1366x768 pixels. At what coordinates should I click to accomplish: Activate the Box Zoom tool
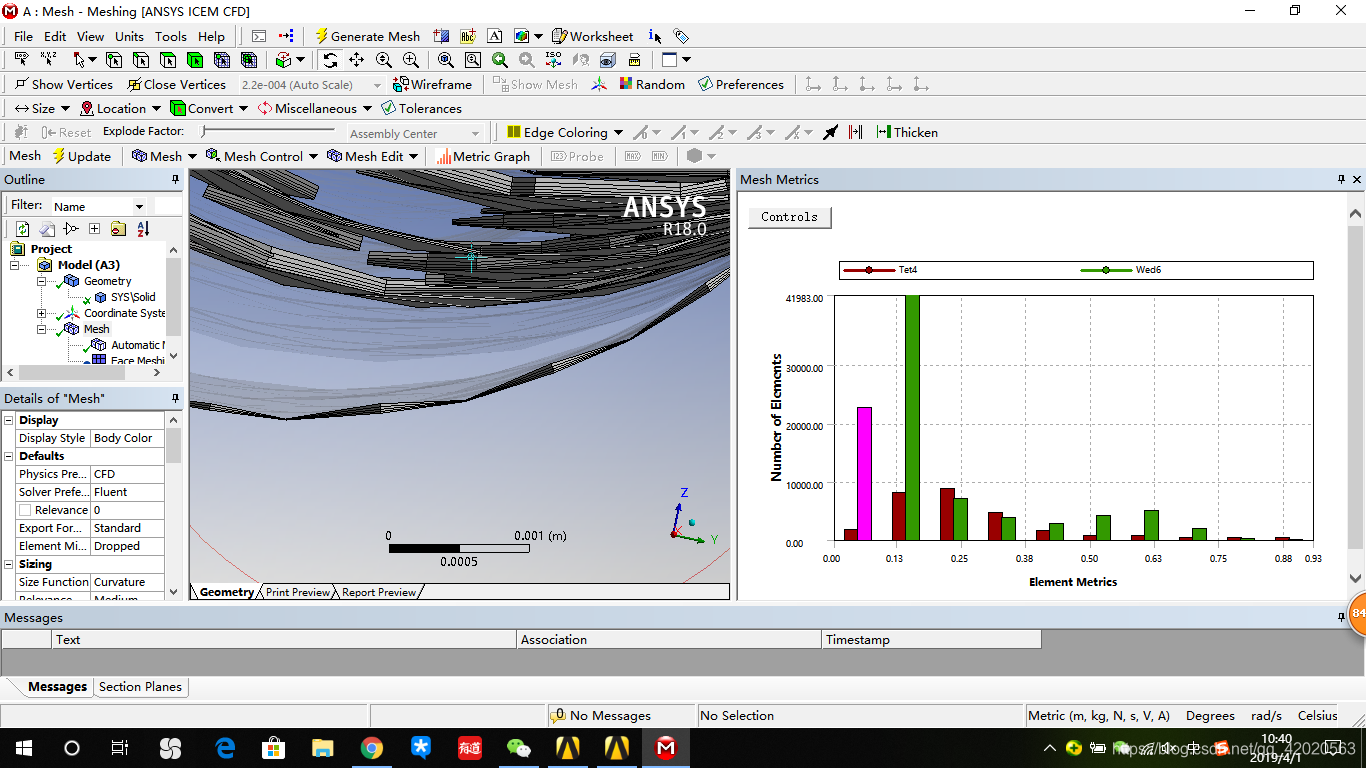click(411, 60)
